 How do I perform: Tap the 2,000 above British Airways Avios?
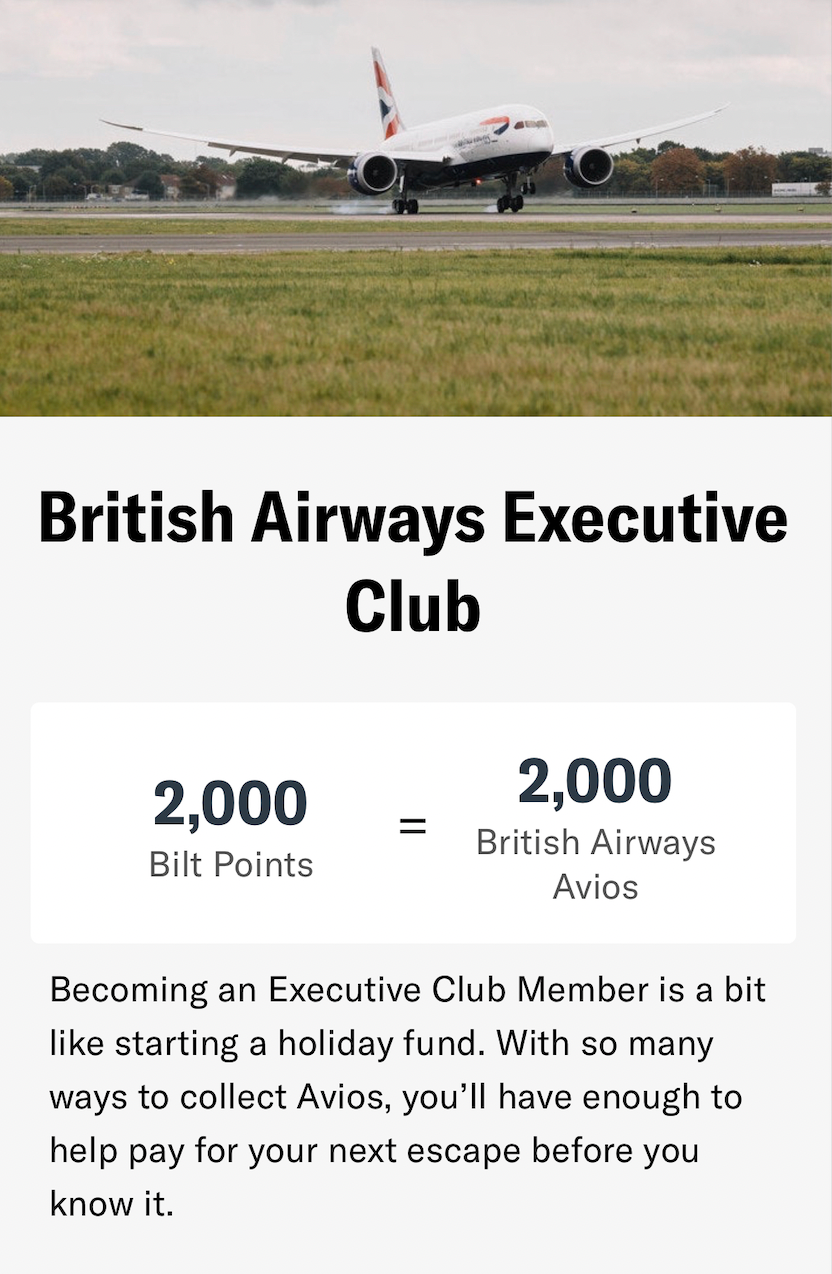(595, 782)
